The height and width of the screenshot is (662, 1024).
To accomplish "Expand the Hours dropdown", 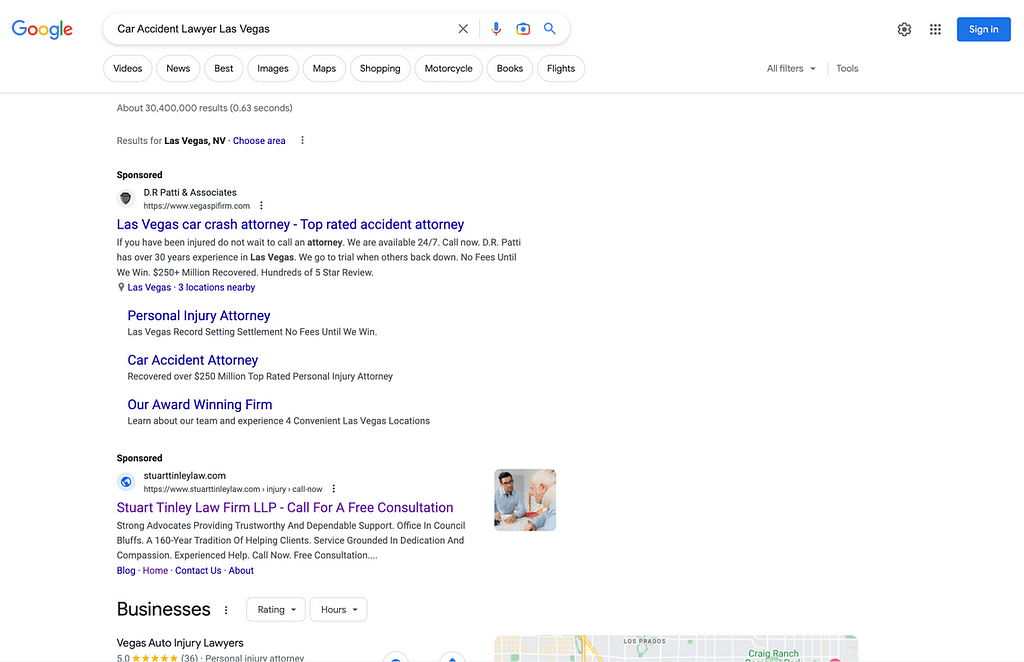I will click(338, 610).
